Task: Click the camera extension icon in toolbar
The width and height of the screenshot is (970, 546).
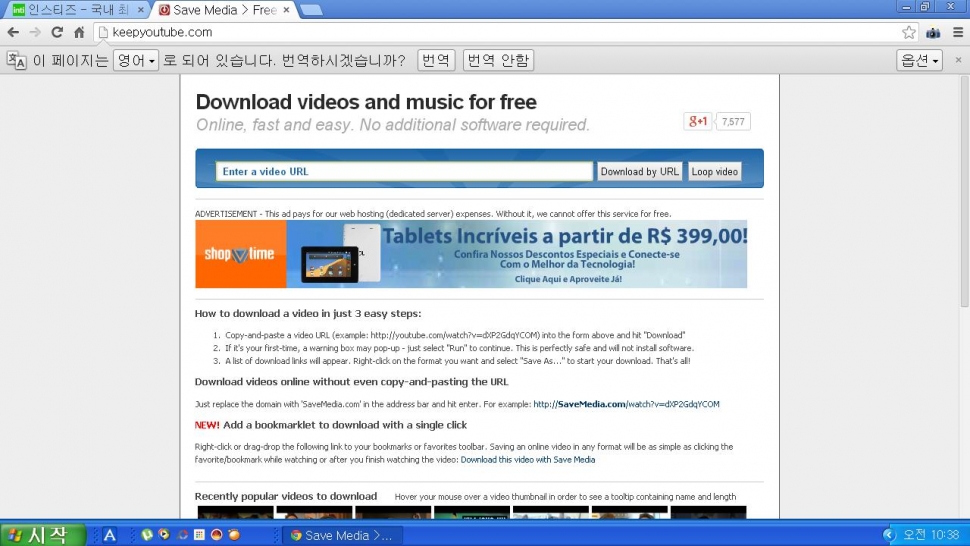Action: [933, 32]
